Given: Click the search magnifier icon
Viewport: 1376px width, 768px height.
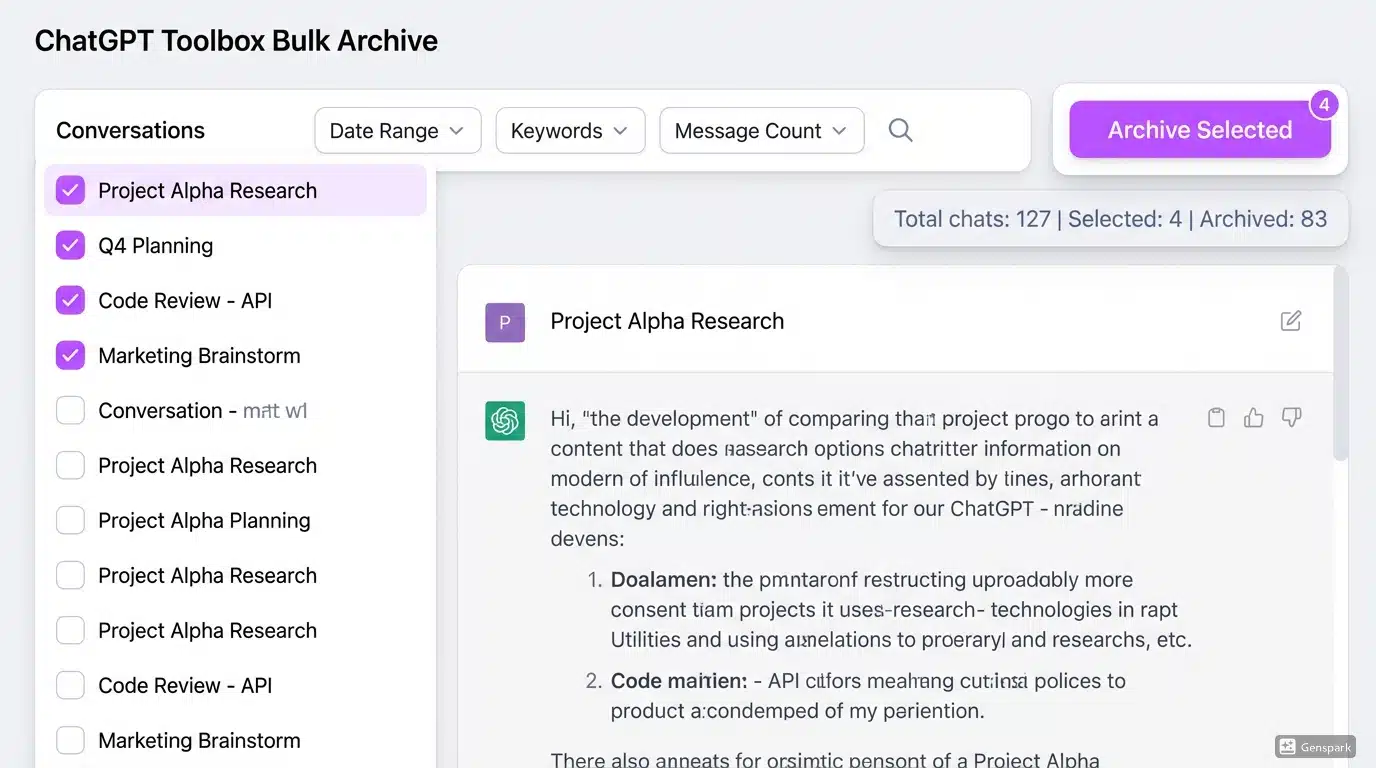Looking at the screenshot, I should click(899, 130).
